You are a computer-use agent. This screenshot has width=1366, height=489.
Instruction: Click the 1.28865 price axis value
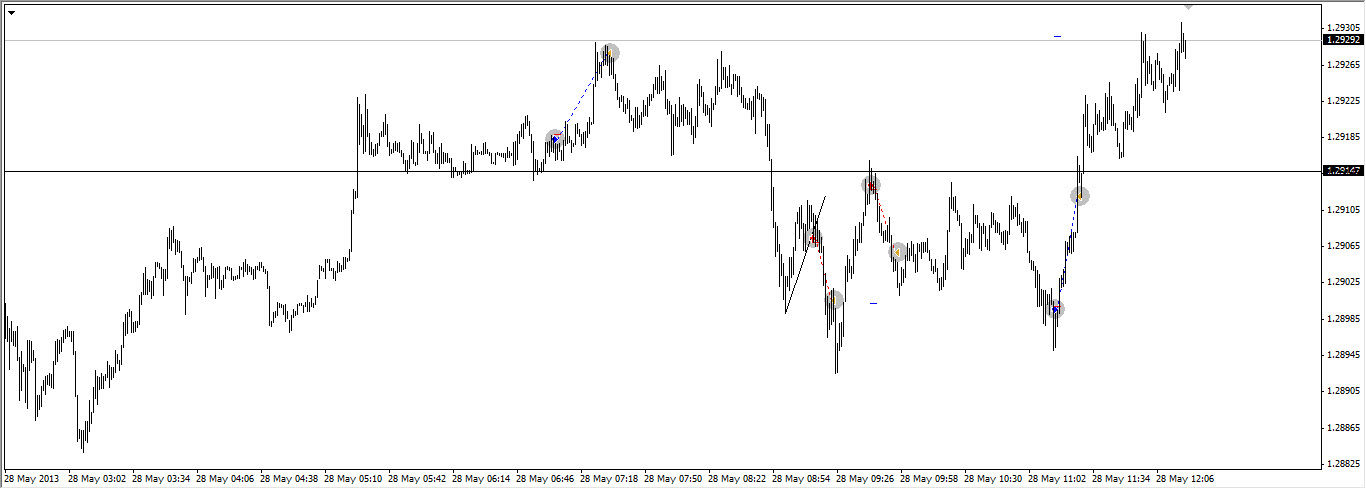click(x=1343, y=427)
